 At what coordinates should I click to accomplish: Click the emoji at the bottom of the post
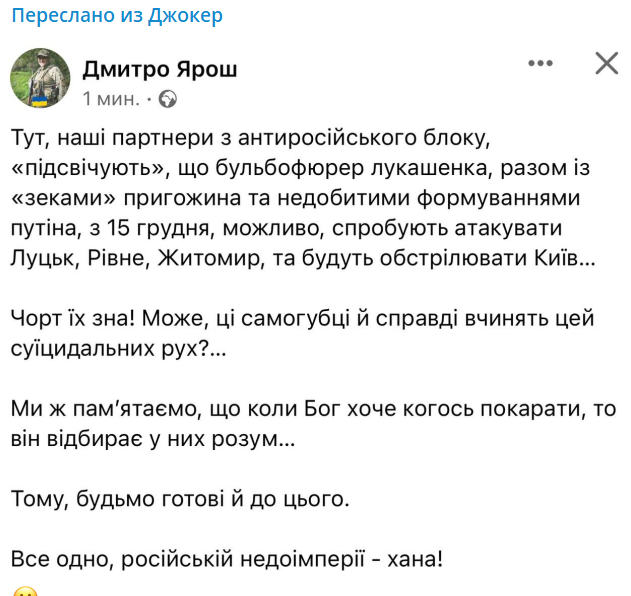25,592
